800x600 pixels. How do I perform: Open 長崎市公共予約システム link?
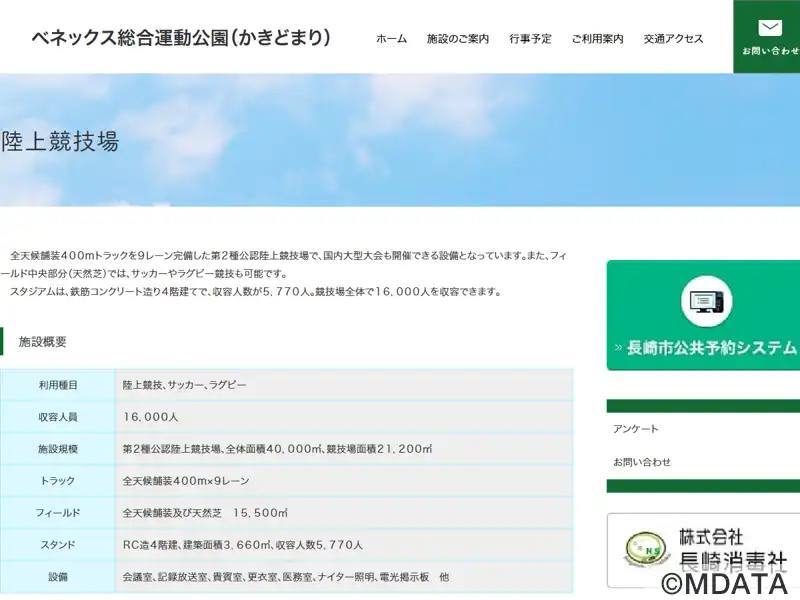[x=704, y=315]
